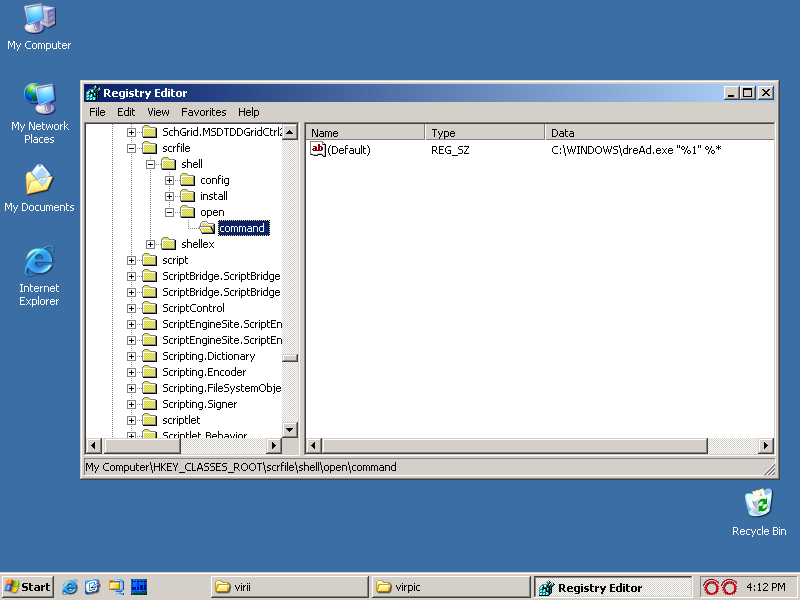800x600 pixels.
Task: Open the Edit menu
Action: point(126,112)
